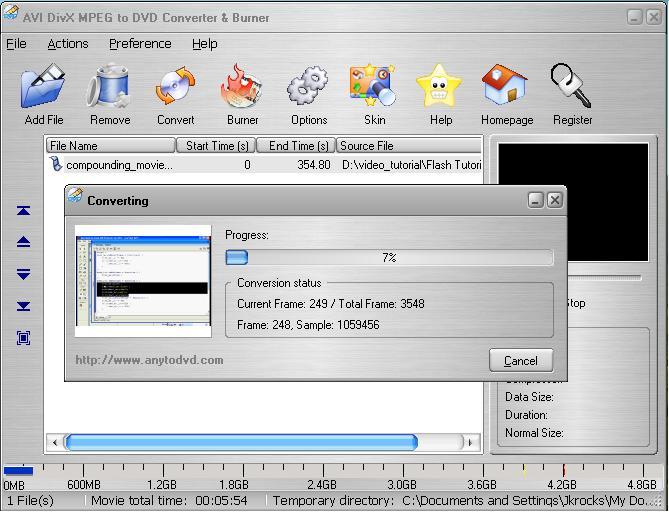This screenshot has height=512, width=669.
Task: Click the File Name column header
Action: coord(111,145)
